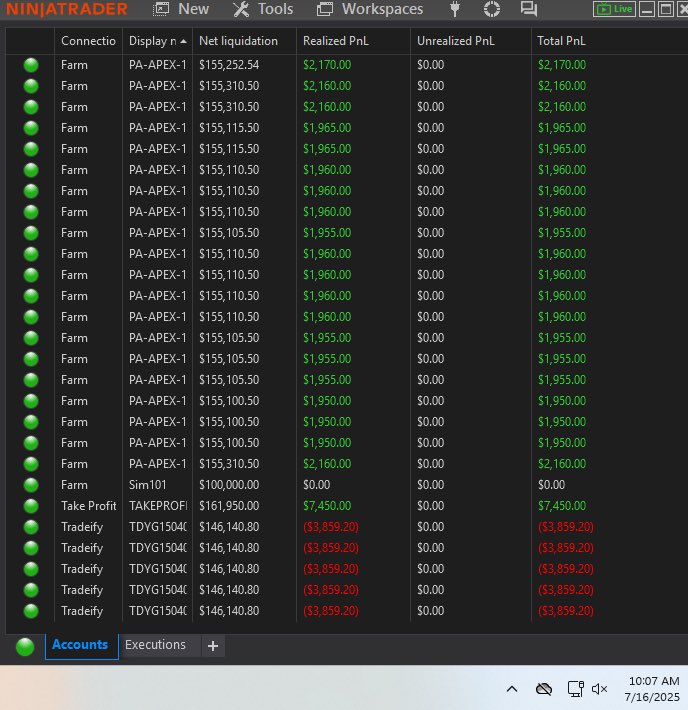Click the green Live button

[x=615, y=9]
